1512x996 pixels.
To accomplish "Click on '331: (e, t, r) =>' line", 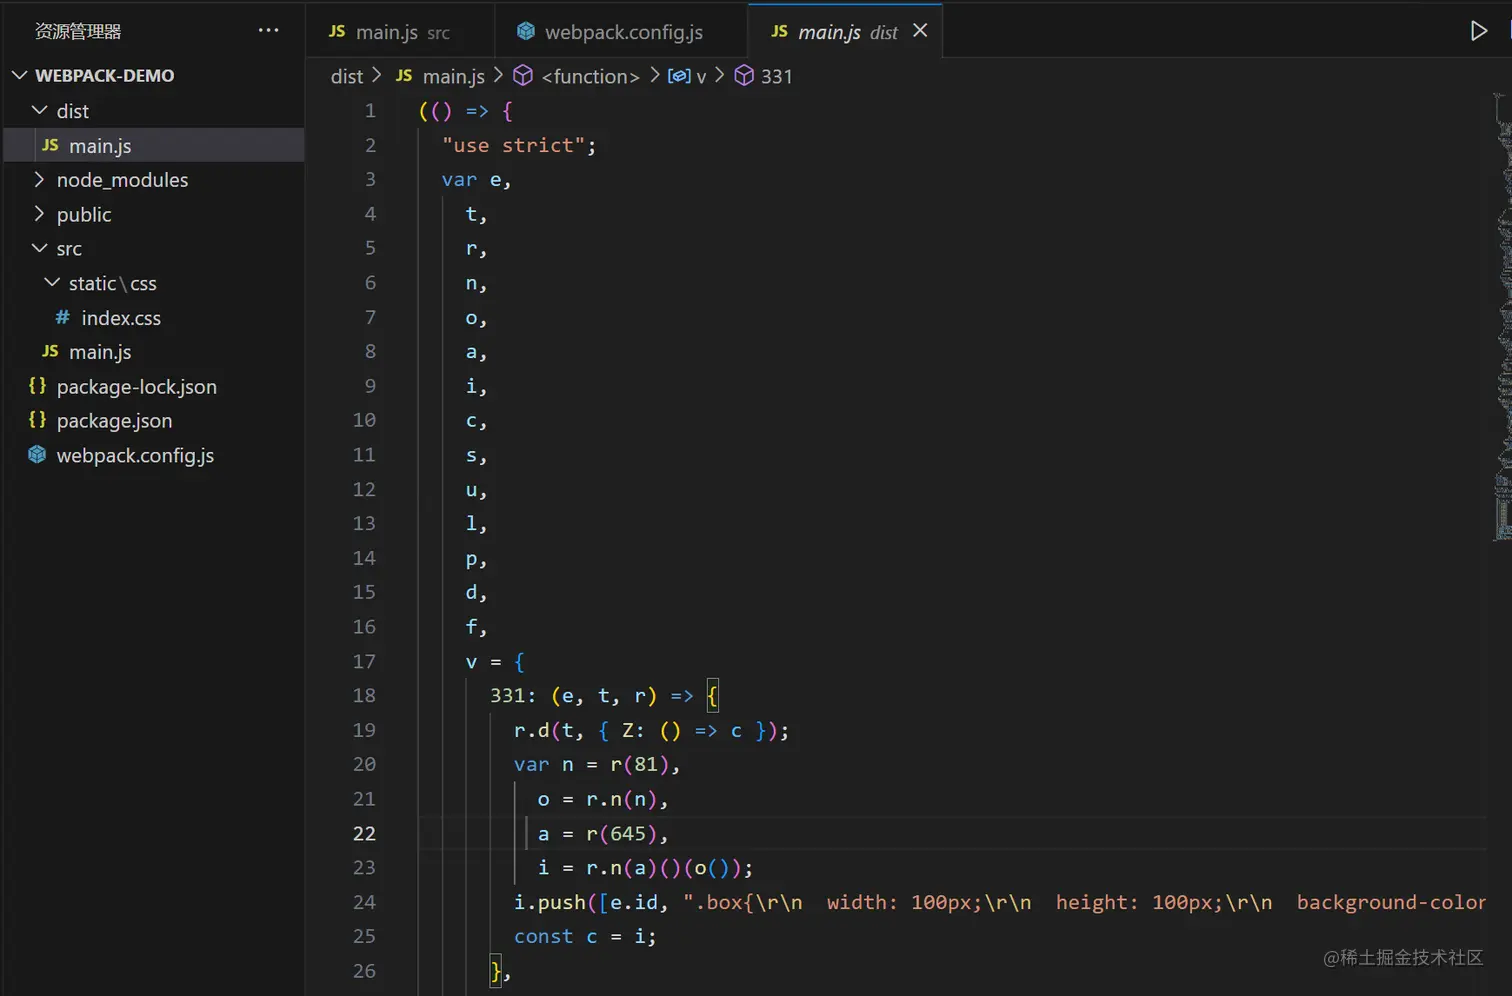I will point(591,696).
